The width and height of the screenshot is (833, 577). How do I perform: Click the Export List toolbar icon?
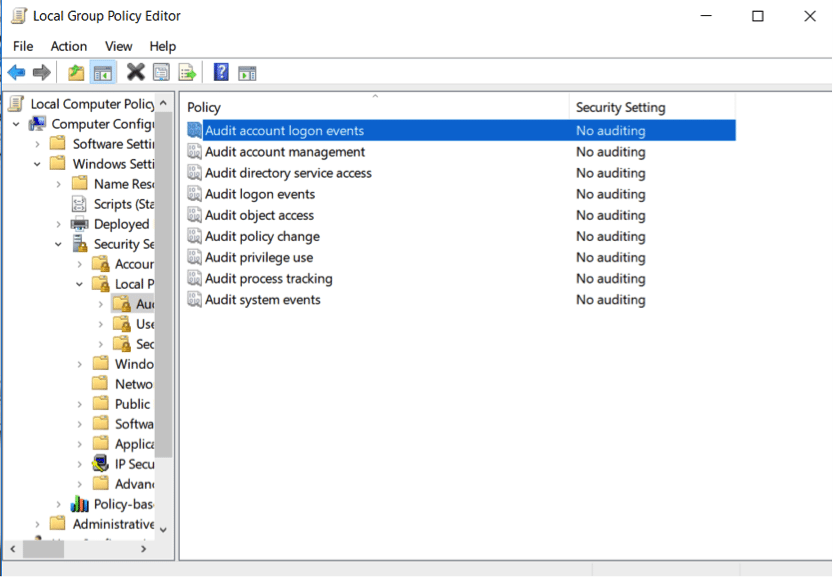tap(187, 72)
